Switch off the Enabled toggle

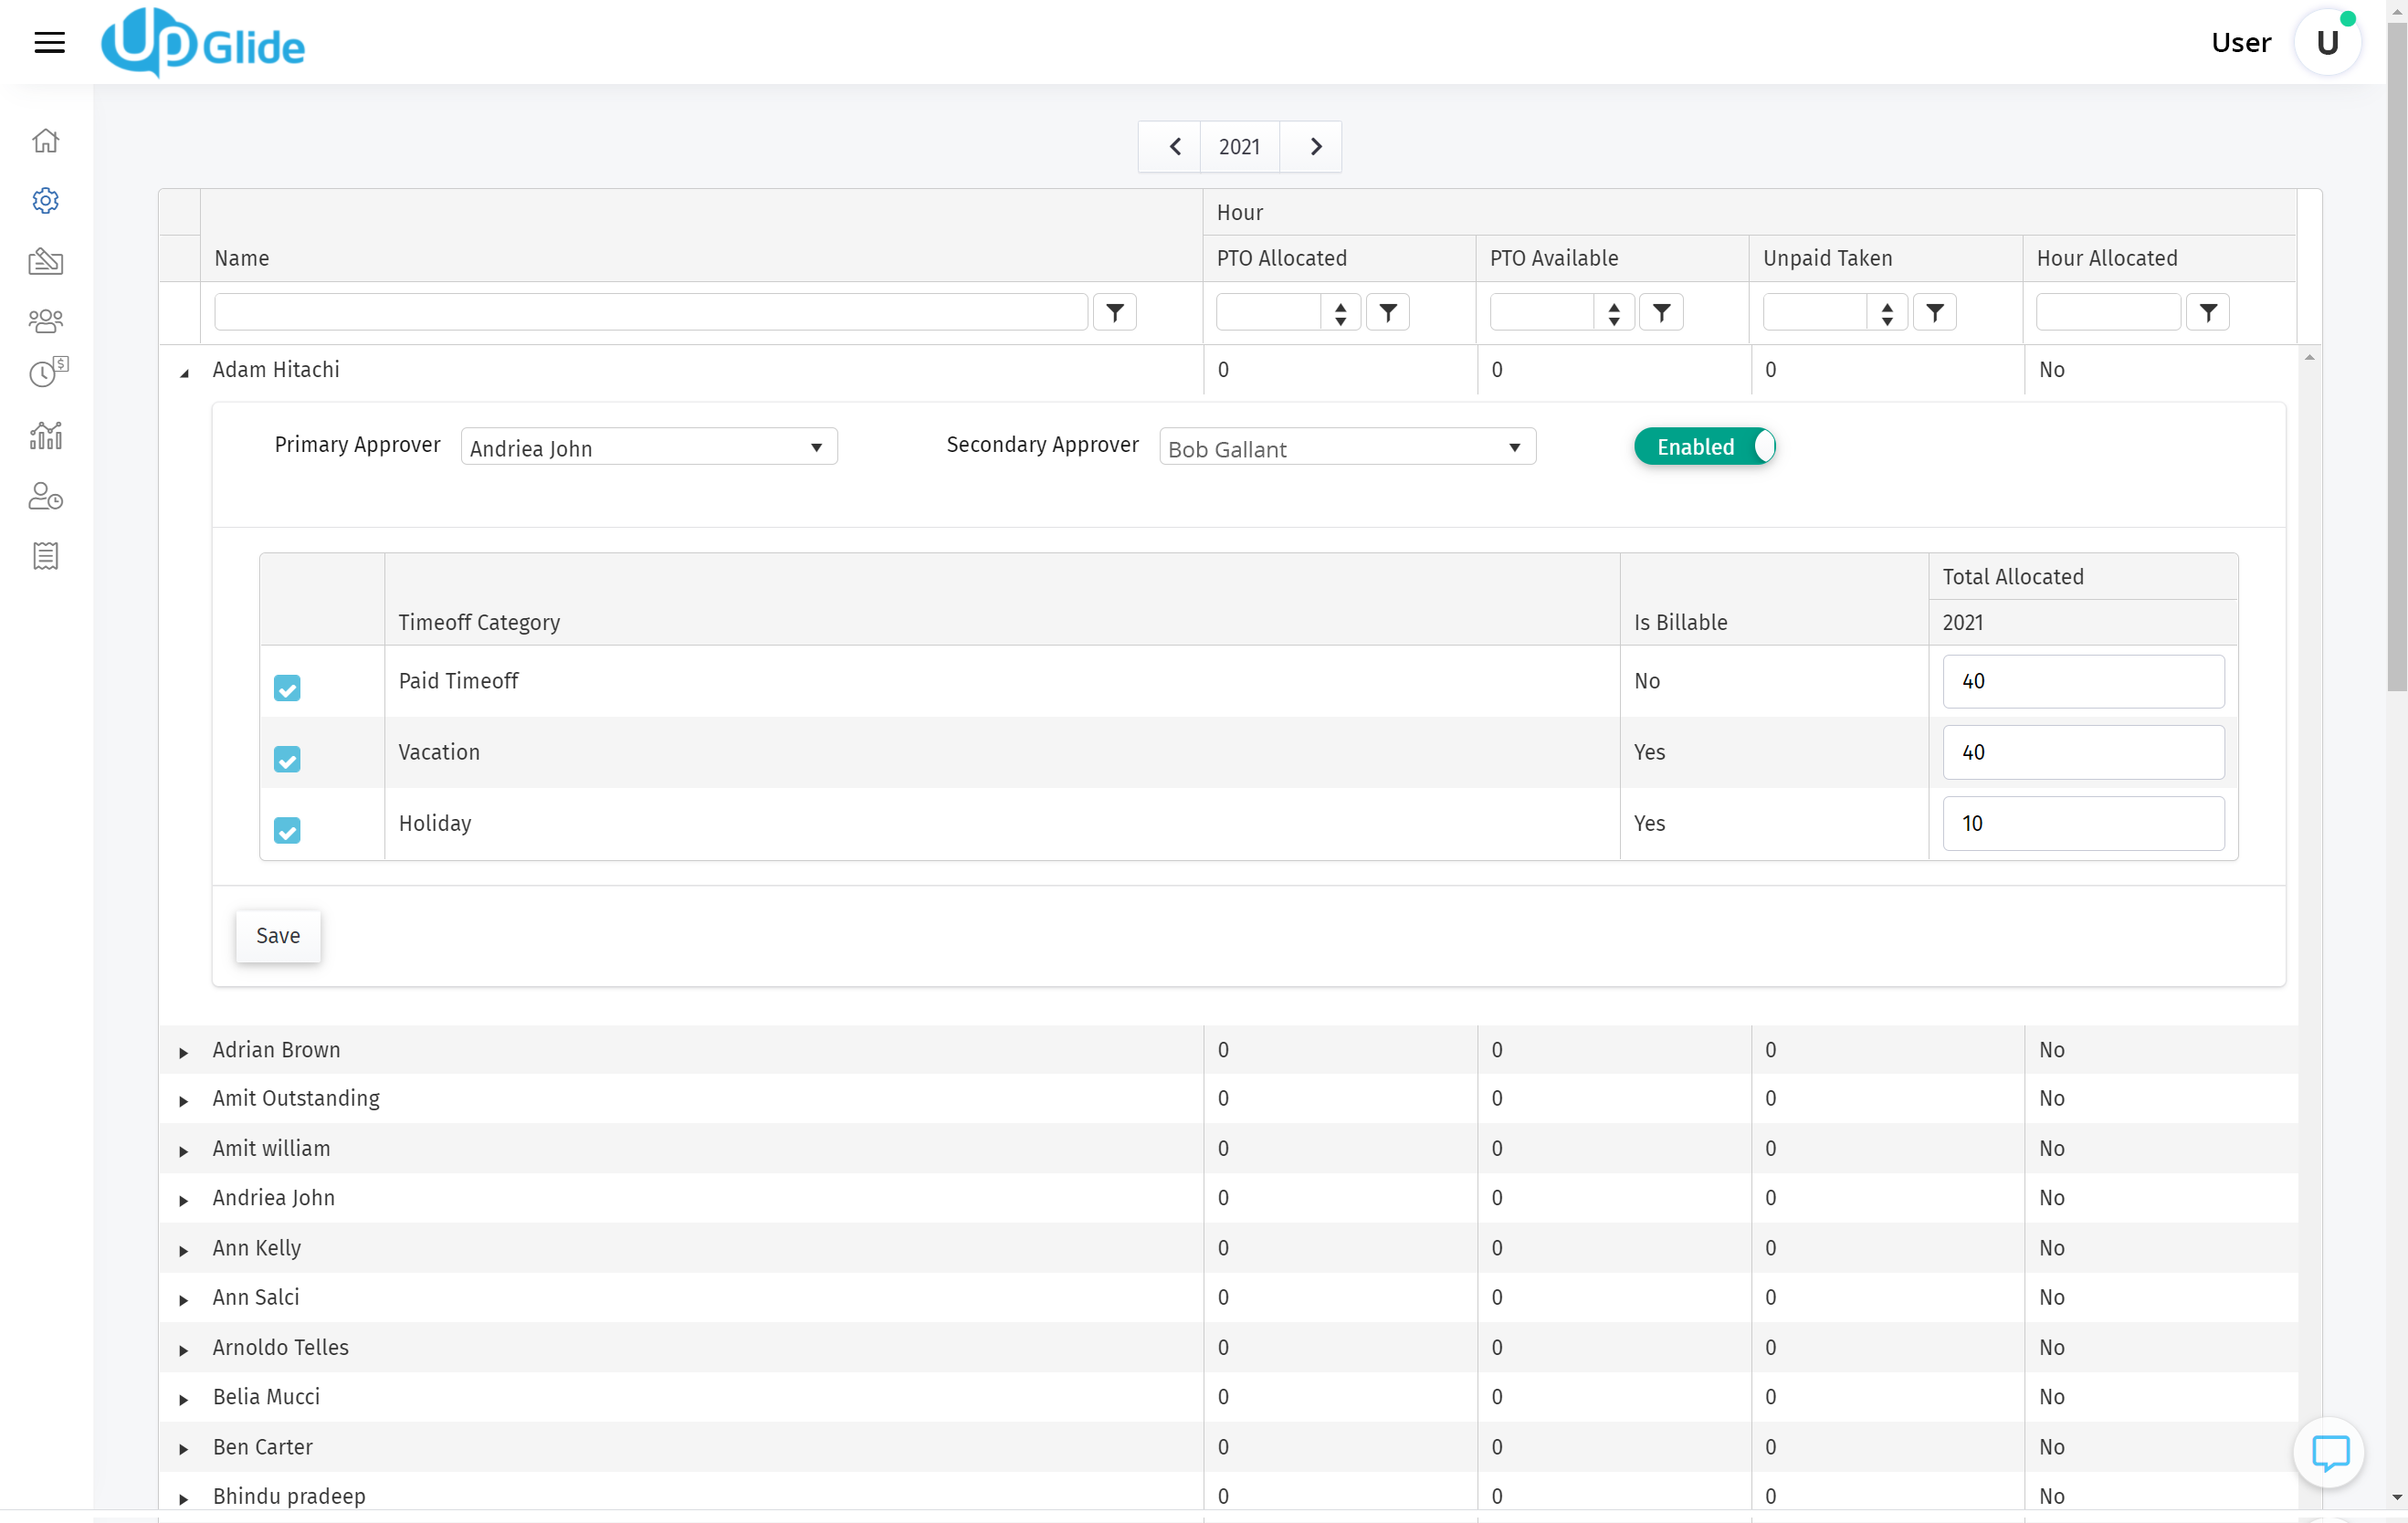pyautogui.click(x=1704, y=447)
